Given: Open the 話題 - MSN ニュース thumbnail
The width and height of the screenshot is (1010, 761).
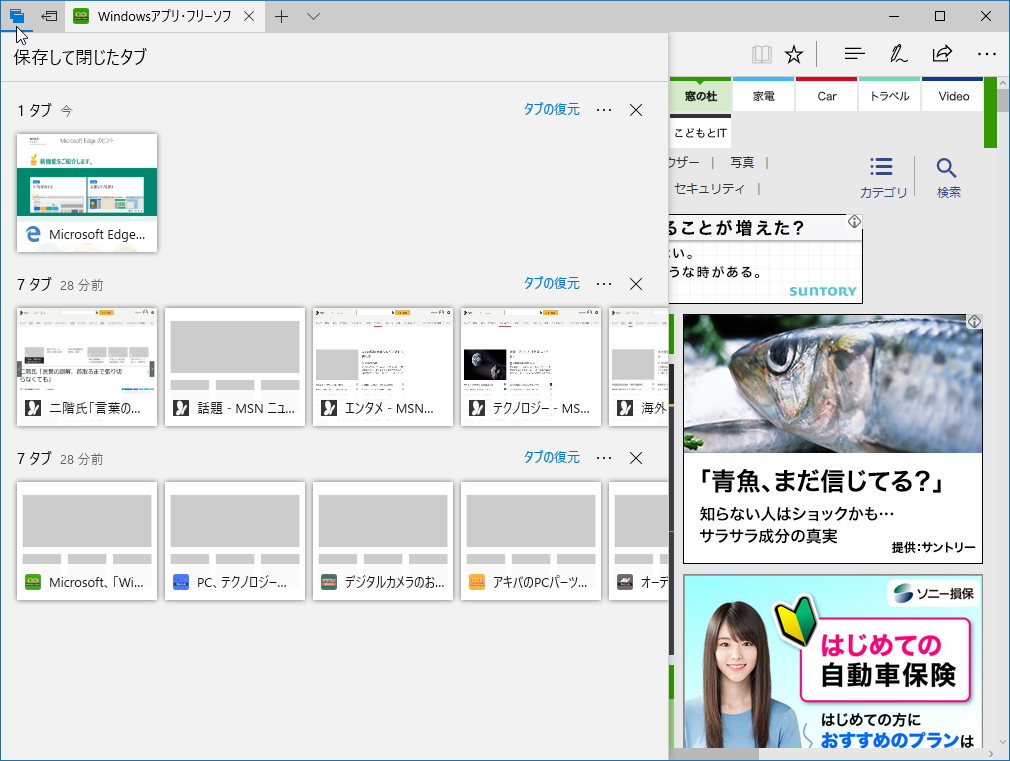Looking at the screenshot, I should click(234, 366).
